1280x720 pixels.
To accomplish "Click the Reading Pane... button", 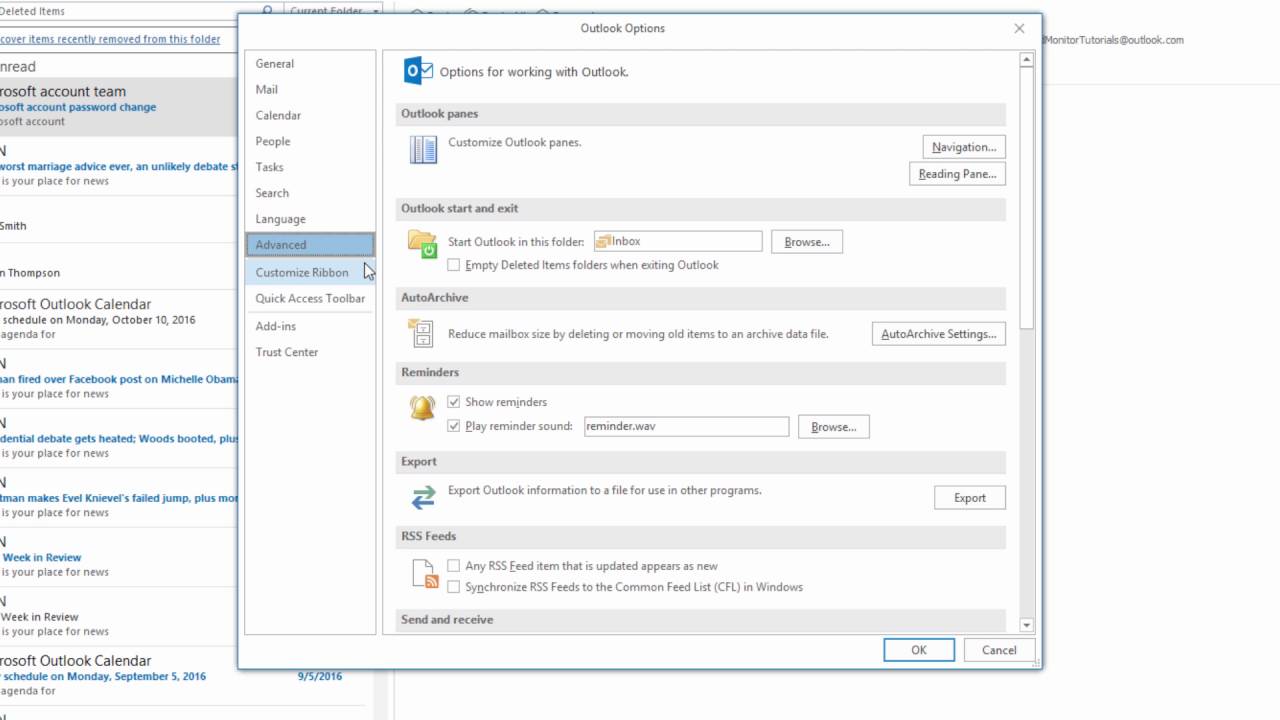I will click(957, 174).
